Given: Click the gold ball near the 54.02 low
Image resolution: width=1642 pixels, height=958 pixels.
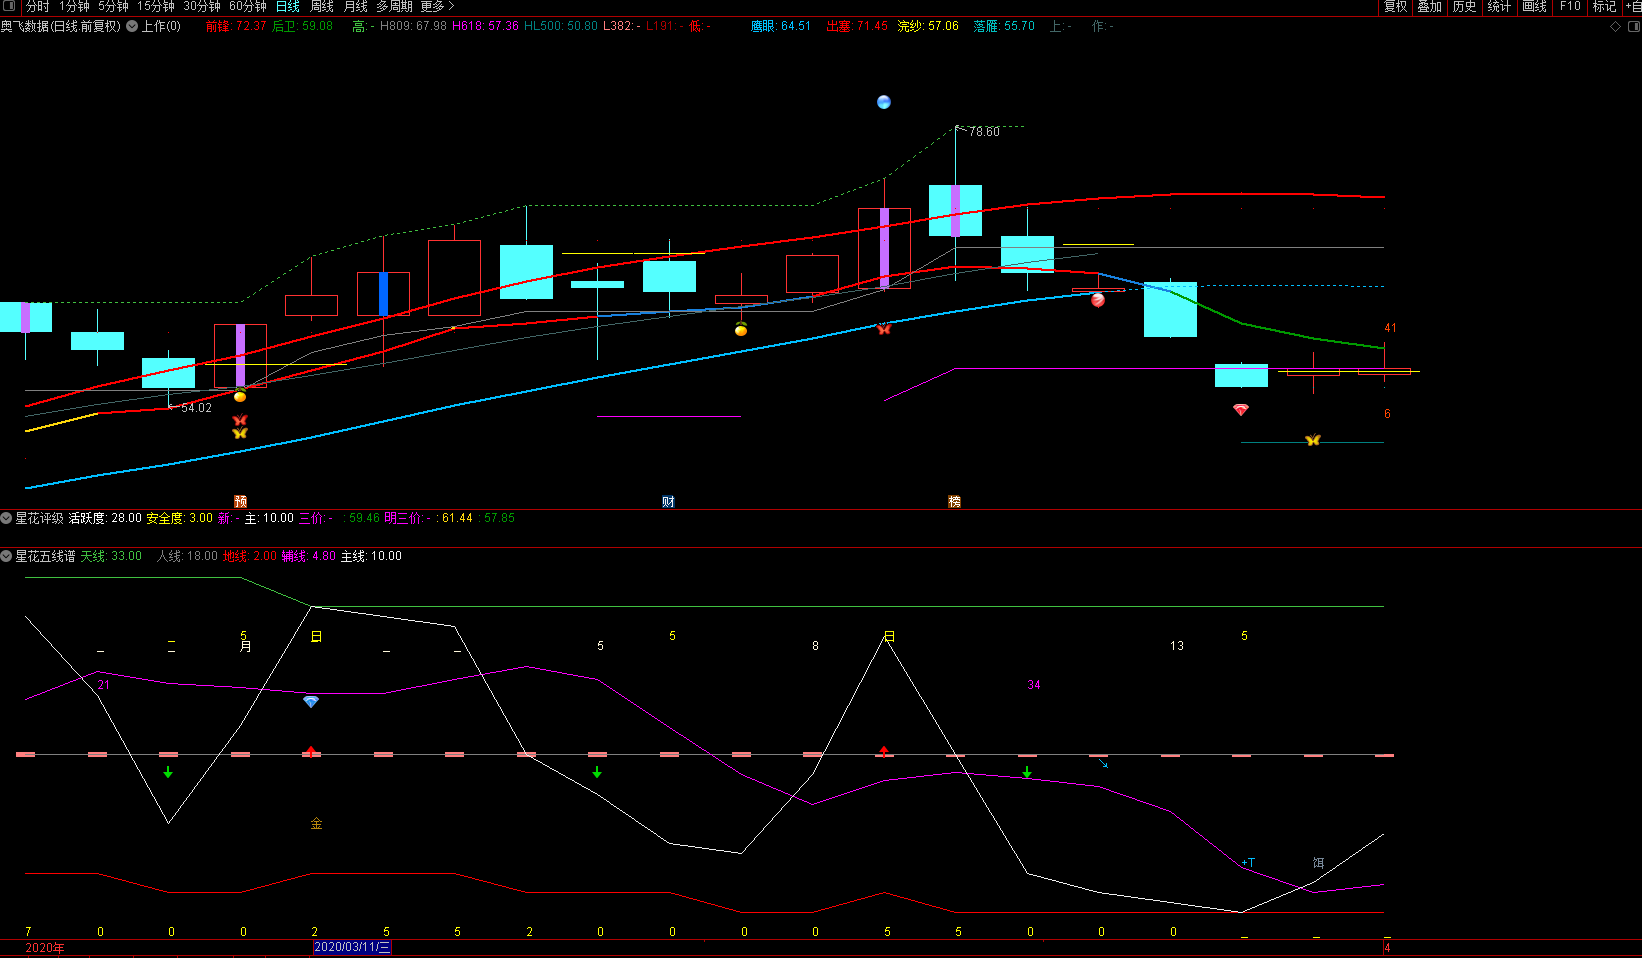Looking at the screenshot, I should 240,396.
